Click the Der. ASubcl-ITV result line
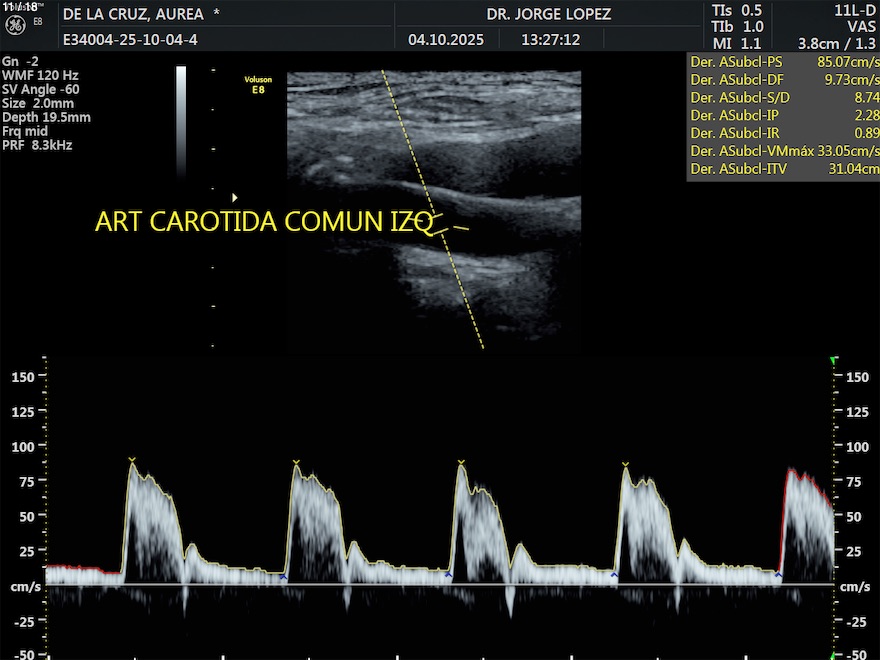 tap(783, 169)
